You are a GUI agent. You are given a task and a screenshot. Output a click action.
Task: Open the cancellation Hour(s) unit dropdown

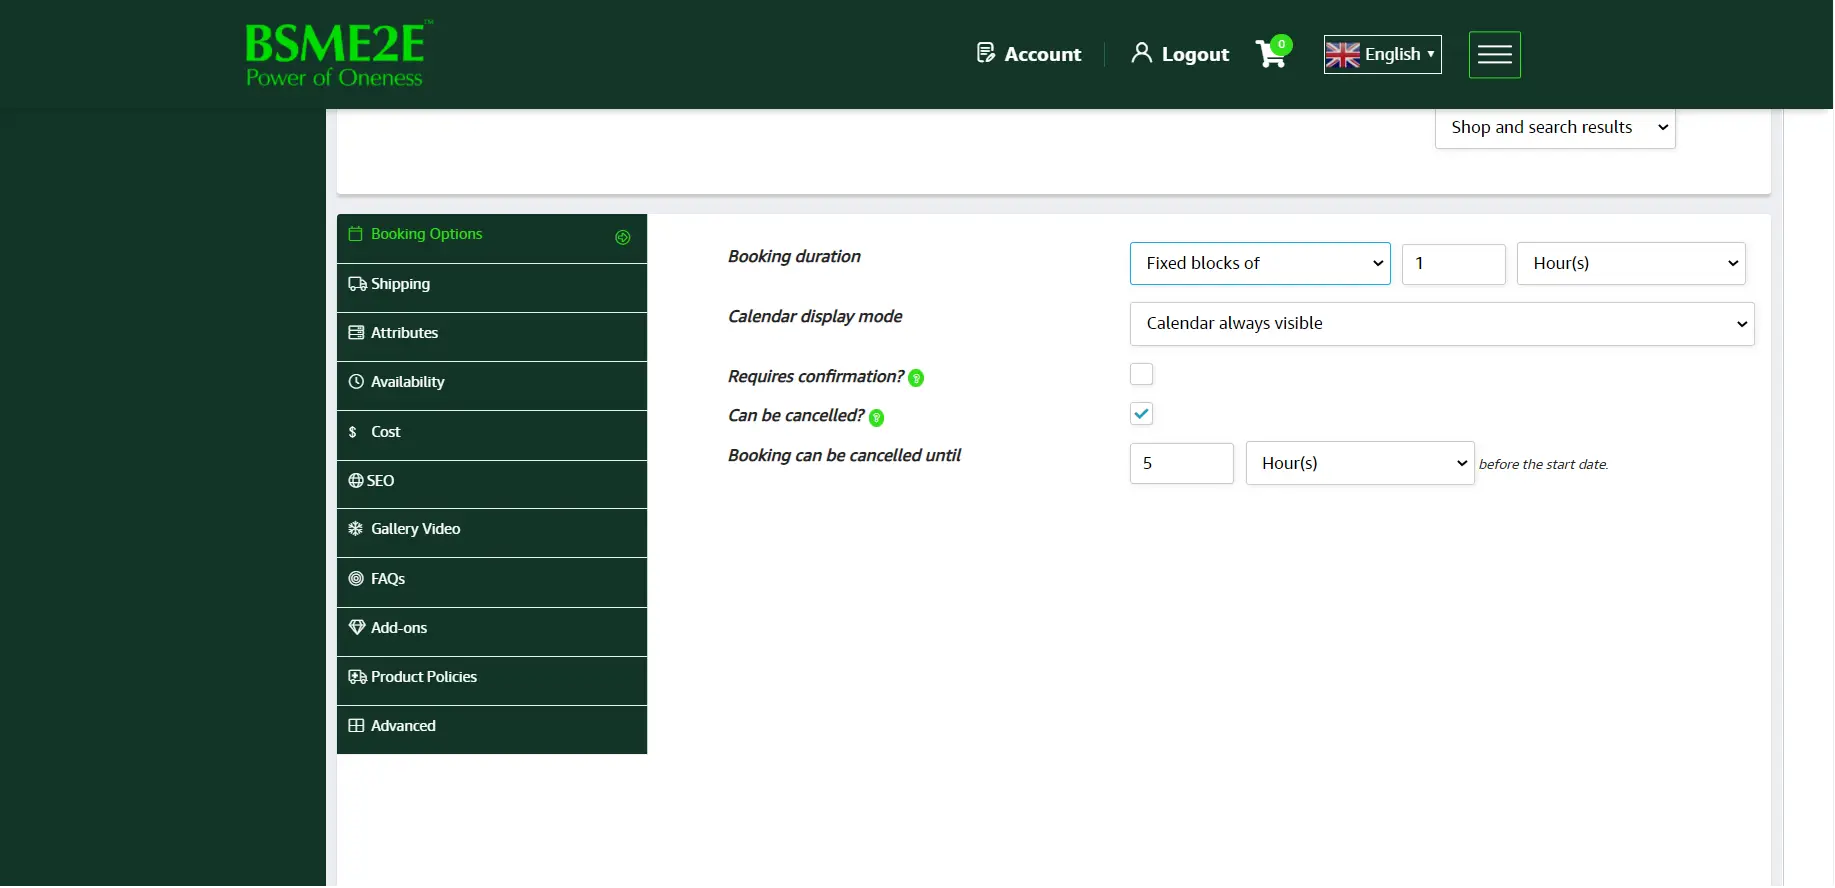point(1360,464)
